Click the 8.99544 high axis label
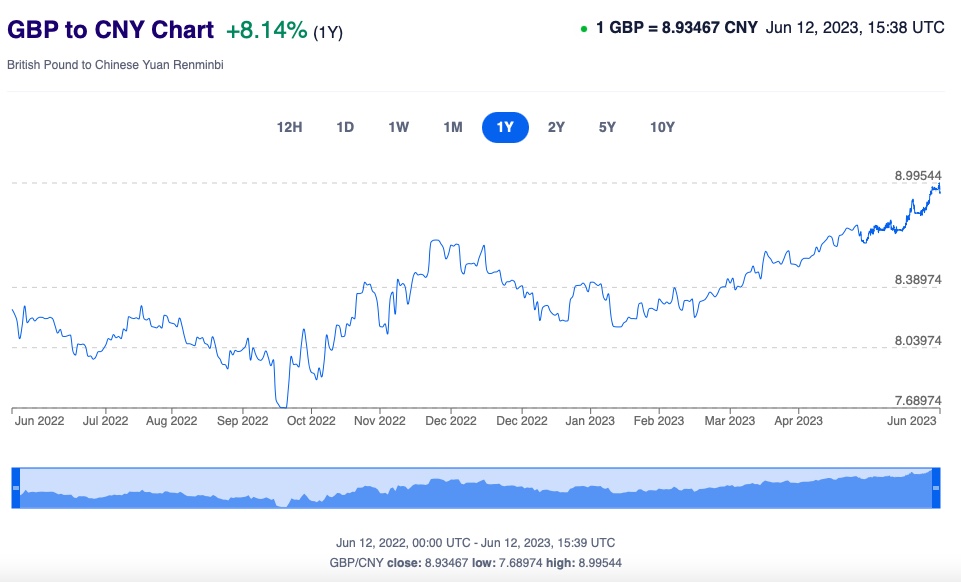Screen dimensions: 961x582 [x=918, y=175]
